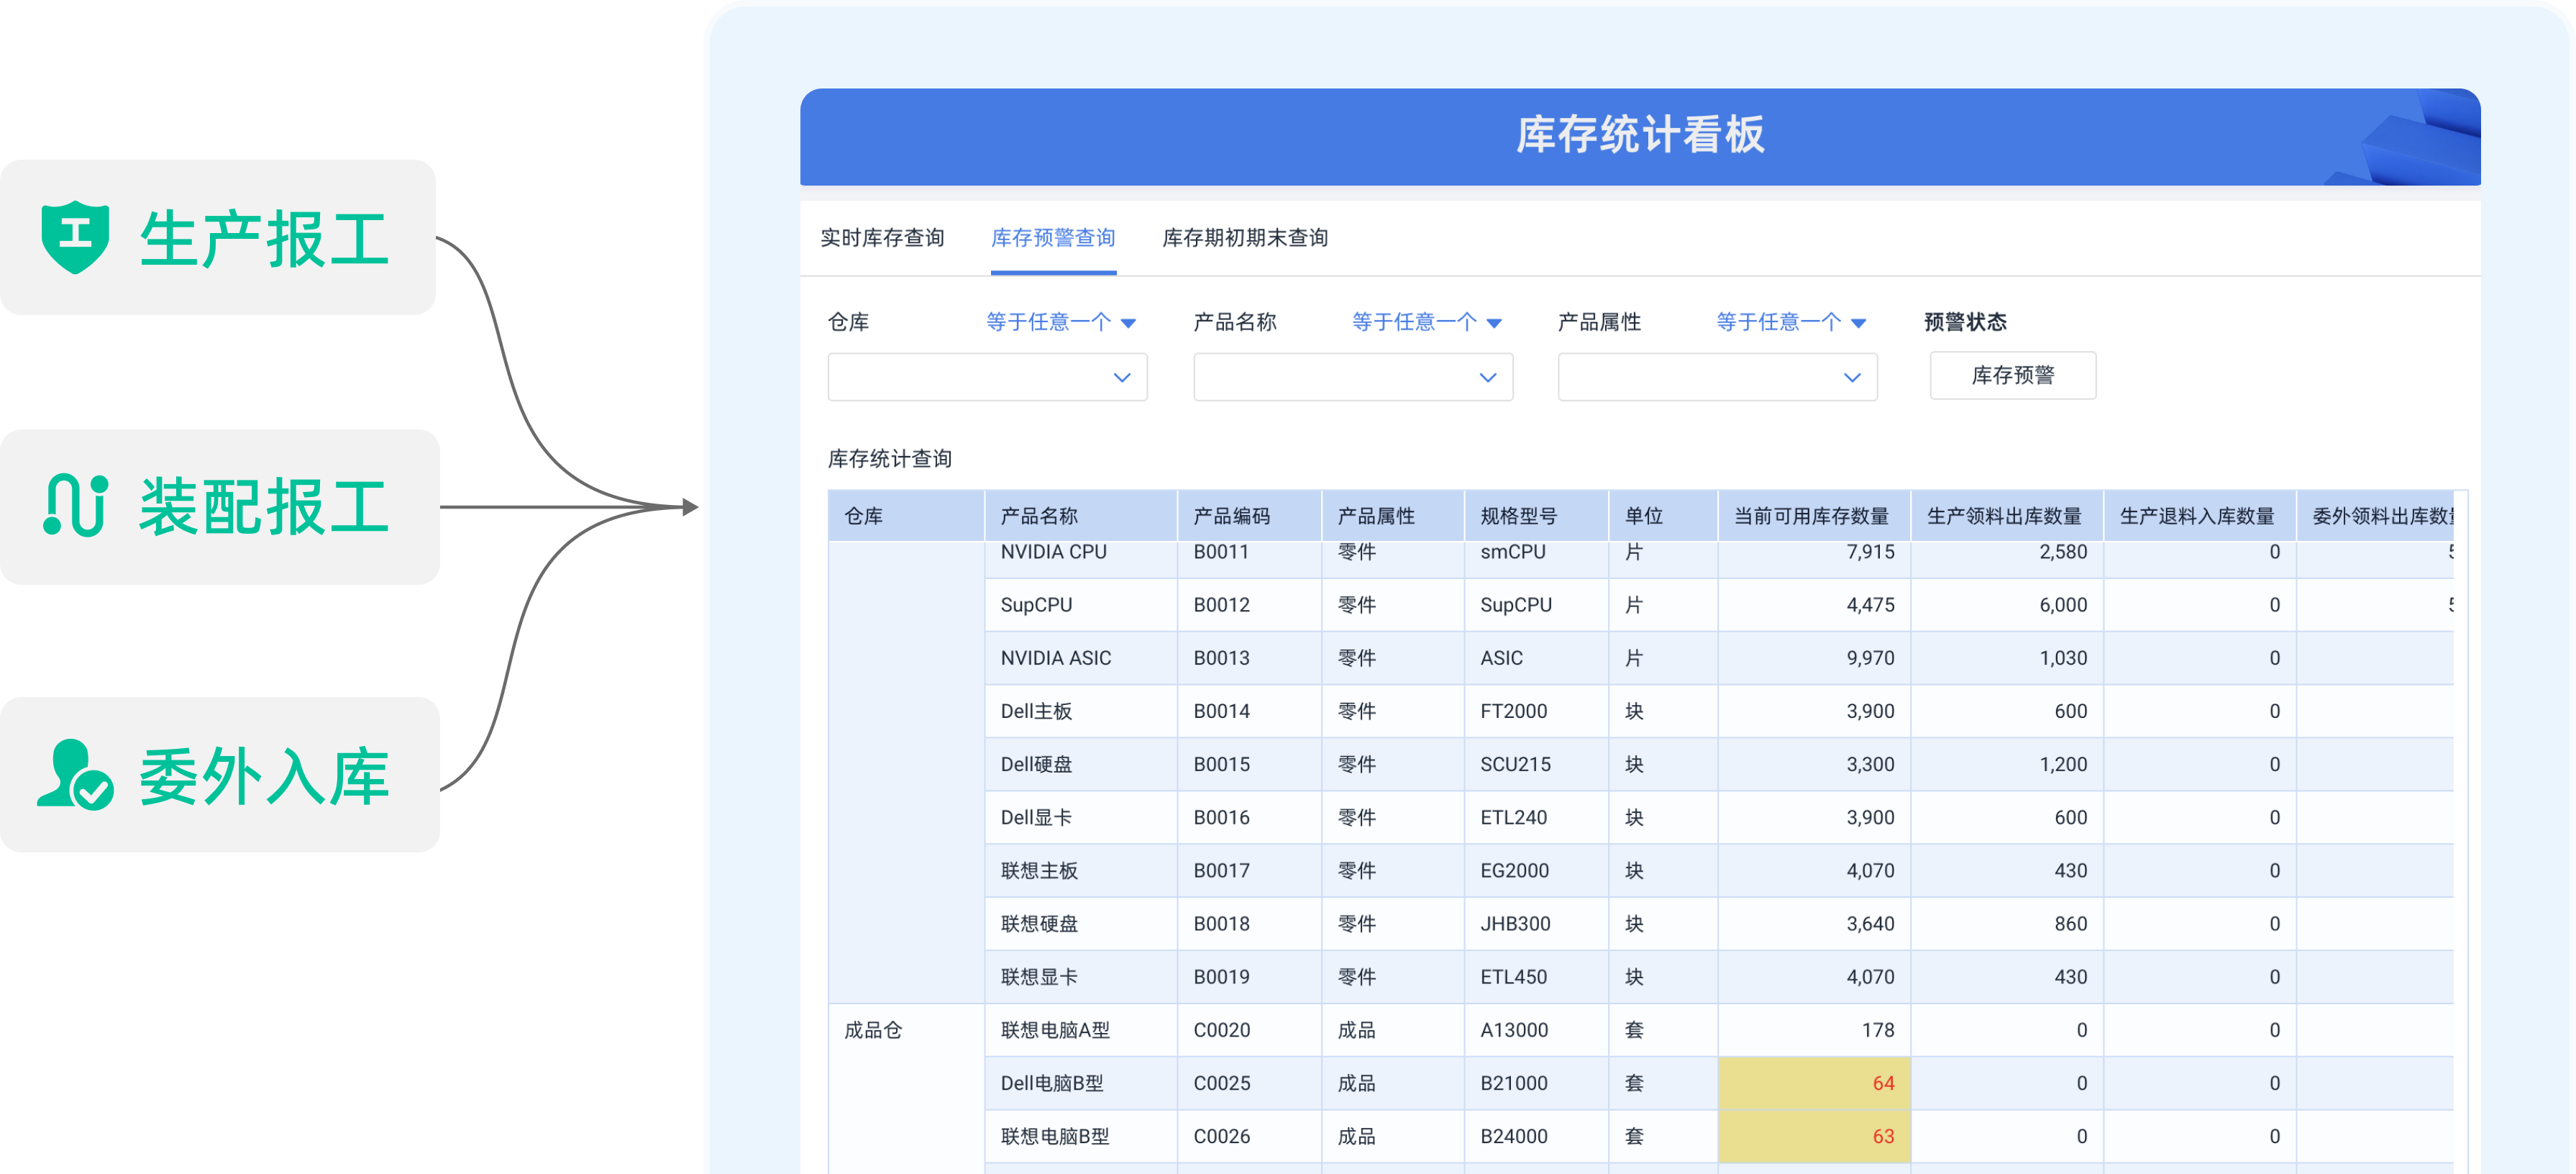Select the 成品仓 warehouse cell
The image size is (2576, 1174).
click(873, 1030)
